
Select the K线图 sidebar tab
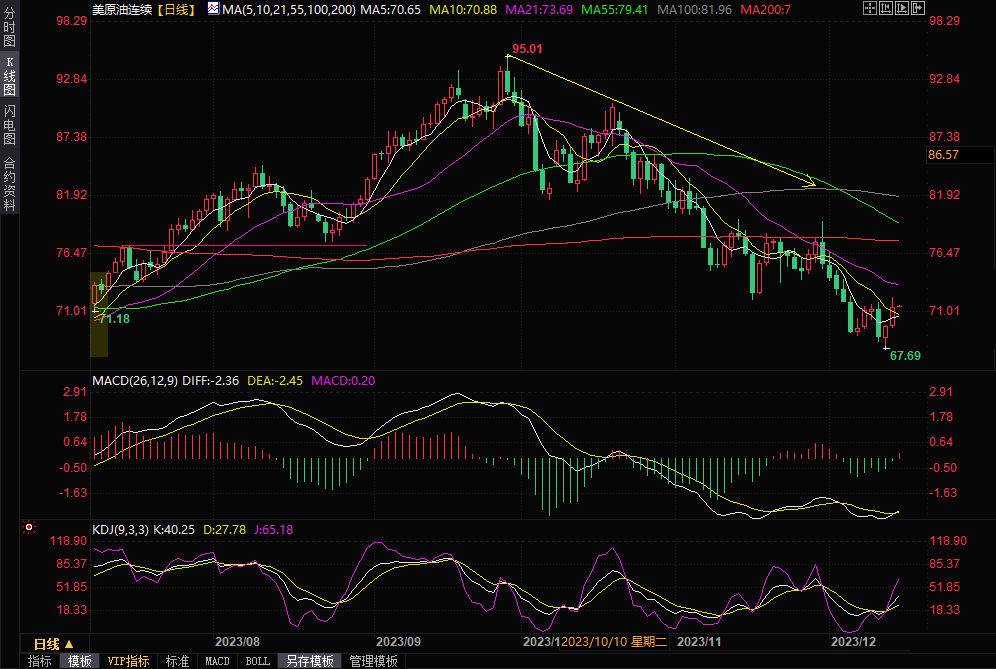point(9,76)
